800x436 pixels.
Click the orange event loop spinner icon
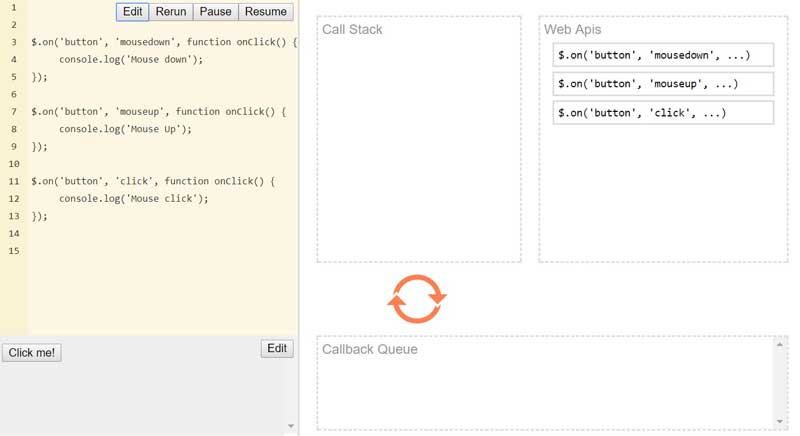(x=416, y=299)
